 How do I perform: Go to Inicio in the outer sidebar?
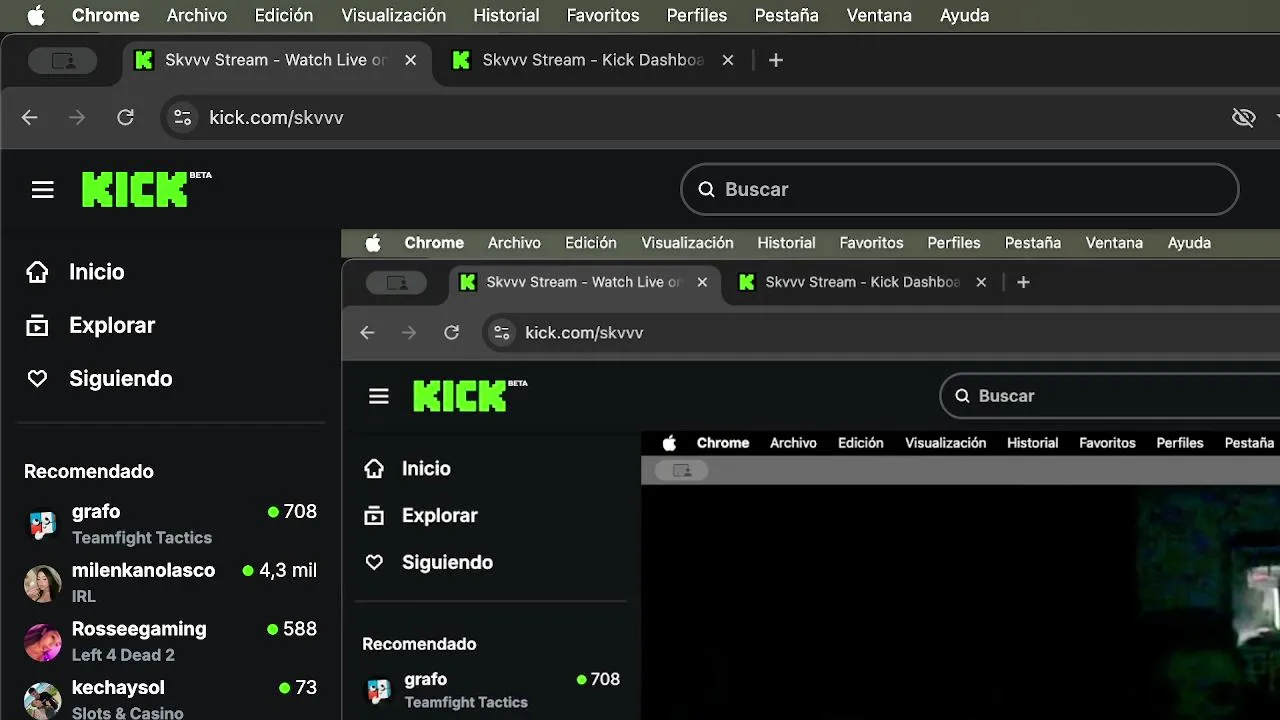(x=96, y=272)
